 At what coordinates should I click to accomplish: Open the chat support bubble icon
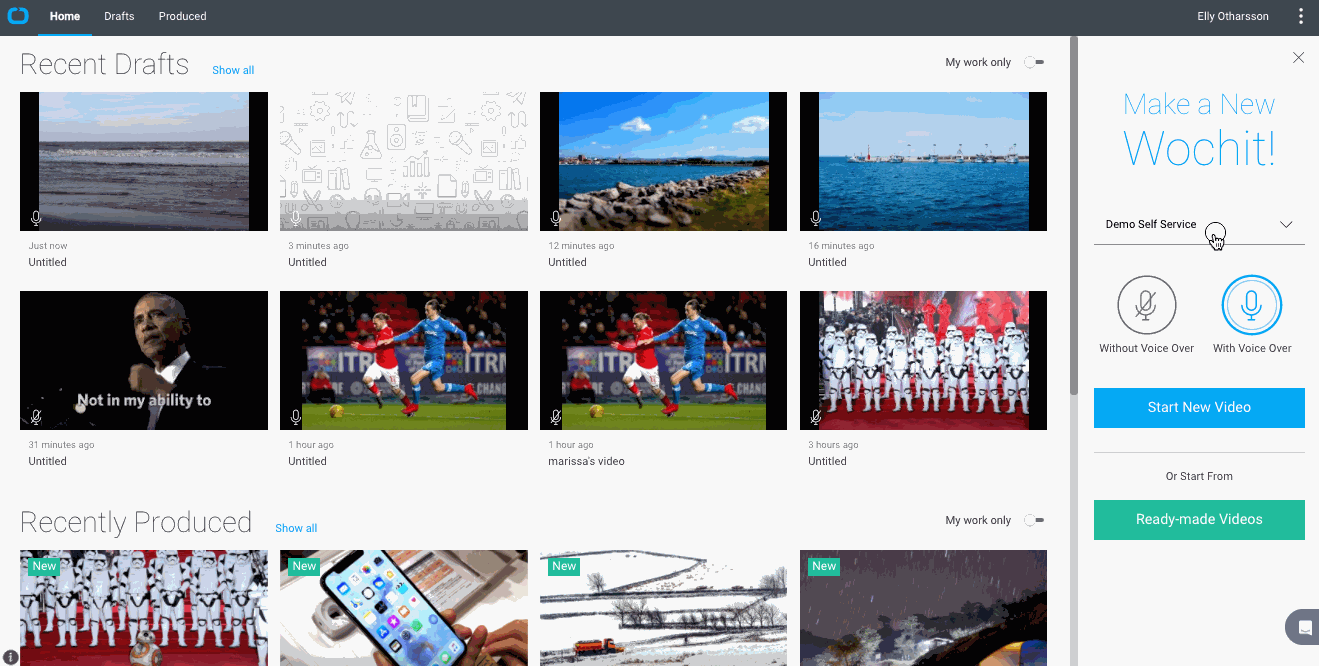click(1303, 627)
